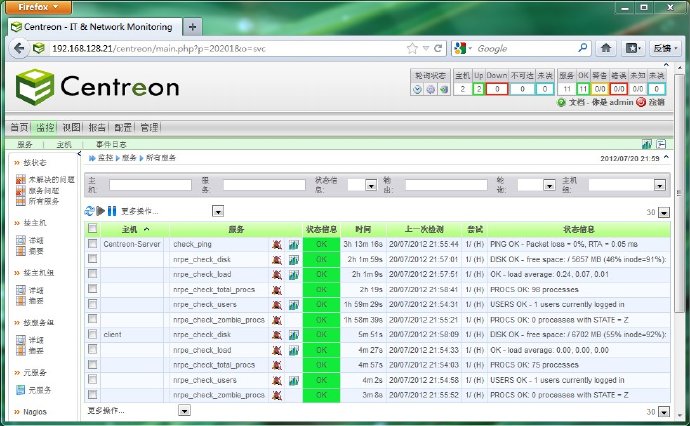This screenshot has width=690, height=426.
Task: Switch to the 主机 submenu tab
Action: 64,144
